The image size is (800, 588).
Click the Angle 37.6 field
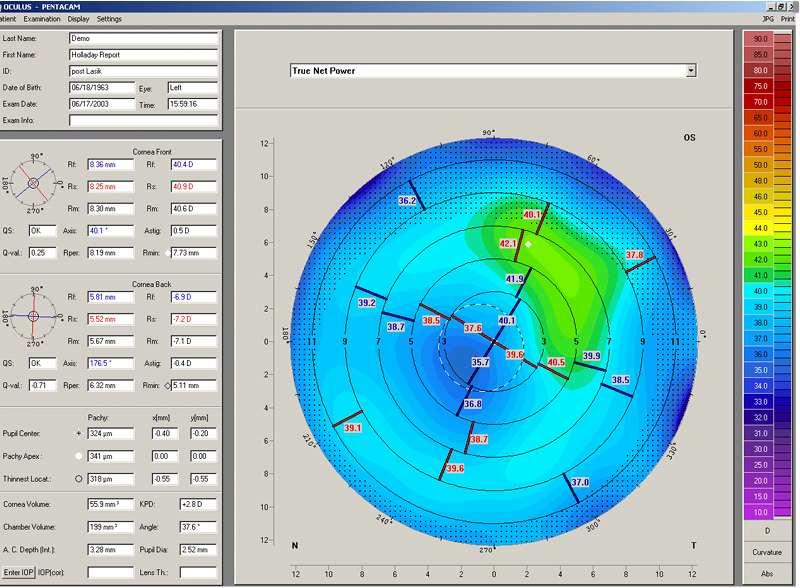(x=198, y=527)
